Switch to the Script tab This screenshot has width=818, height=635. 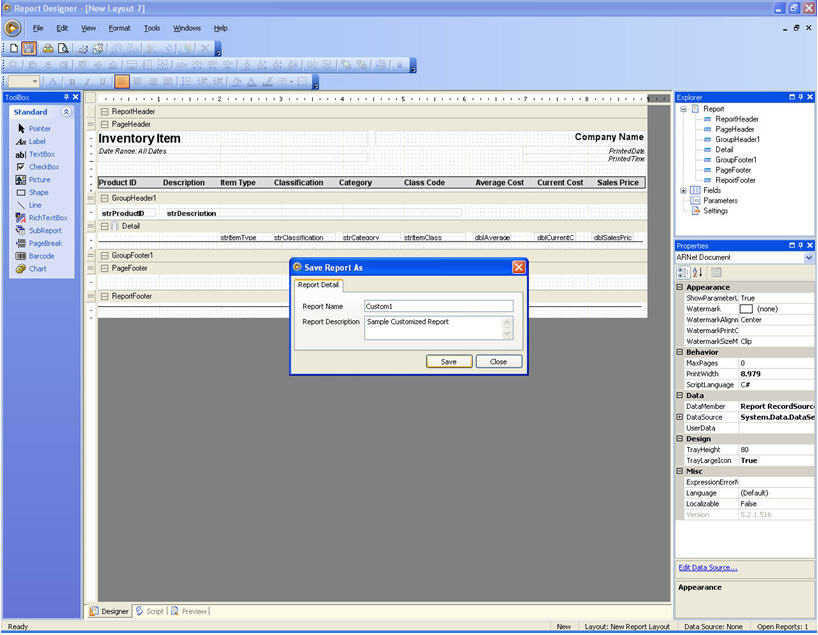(x=149, y=611)
